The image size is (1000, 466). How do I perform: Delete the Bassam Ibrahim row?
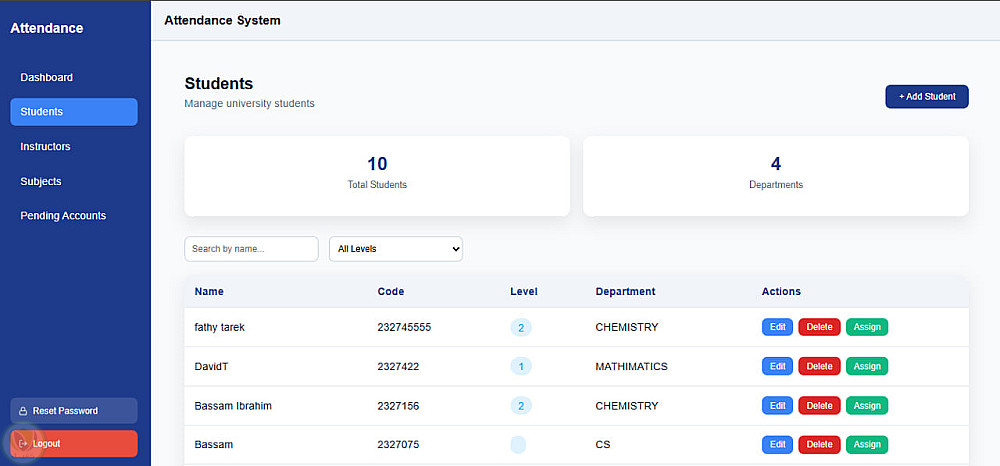[x=819, y=406]
